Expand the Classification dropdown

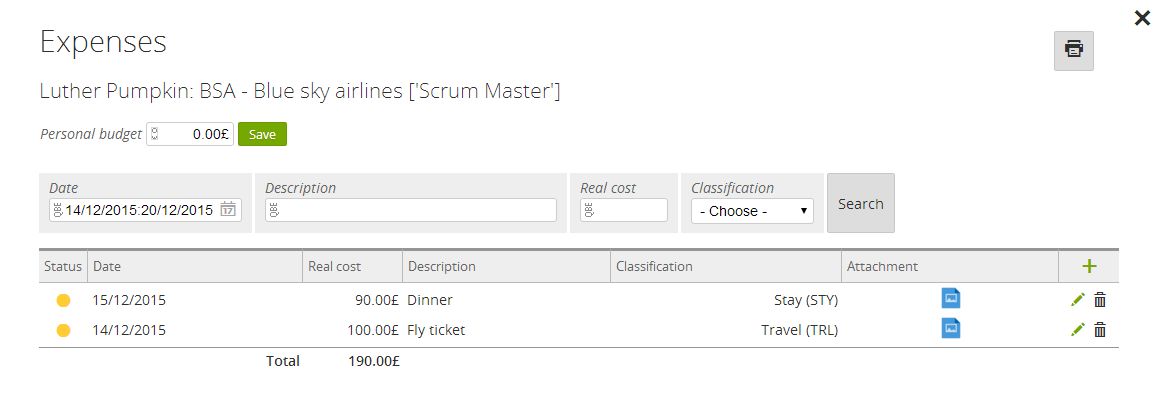pyautogui.click(x=752, y=211)
